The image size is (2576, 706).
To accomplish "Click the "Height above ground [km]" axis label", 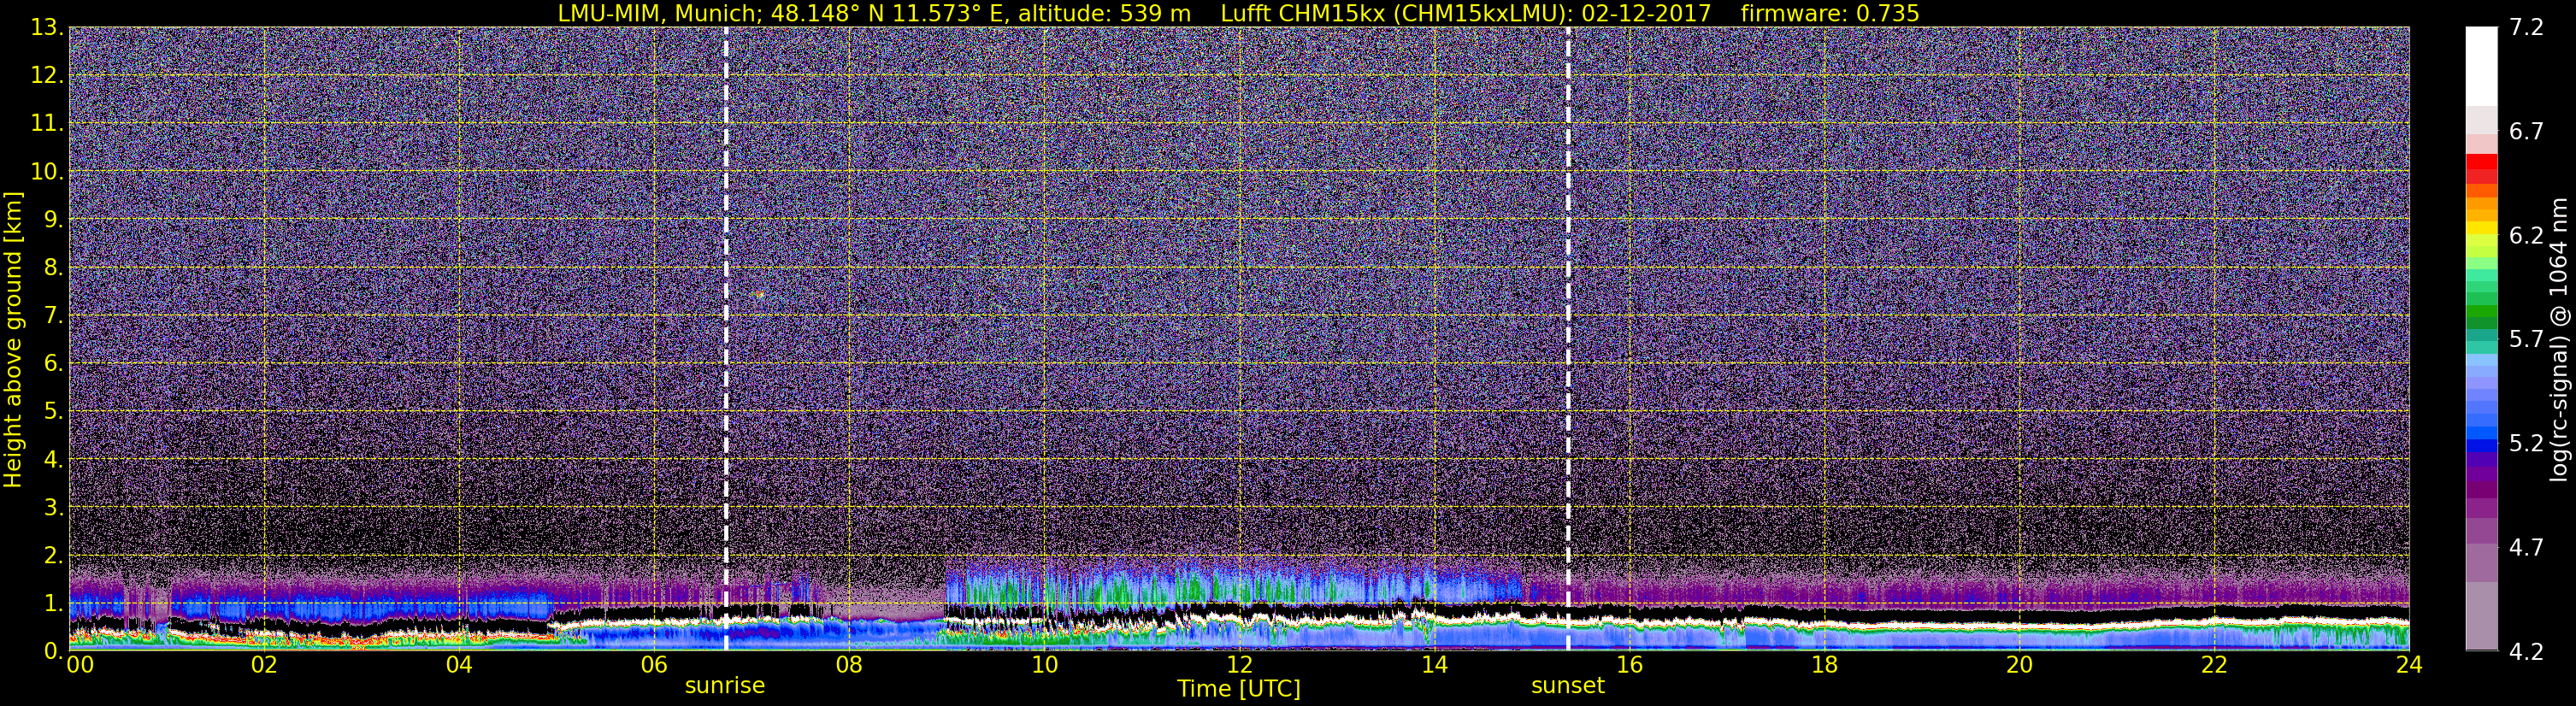I will [x=13, y=340].
